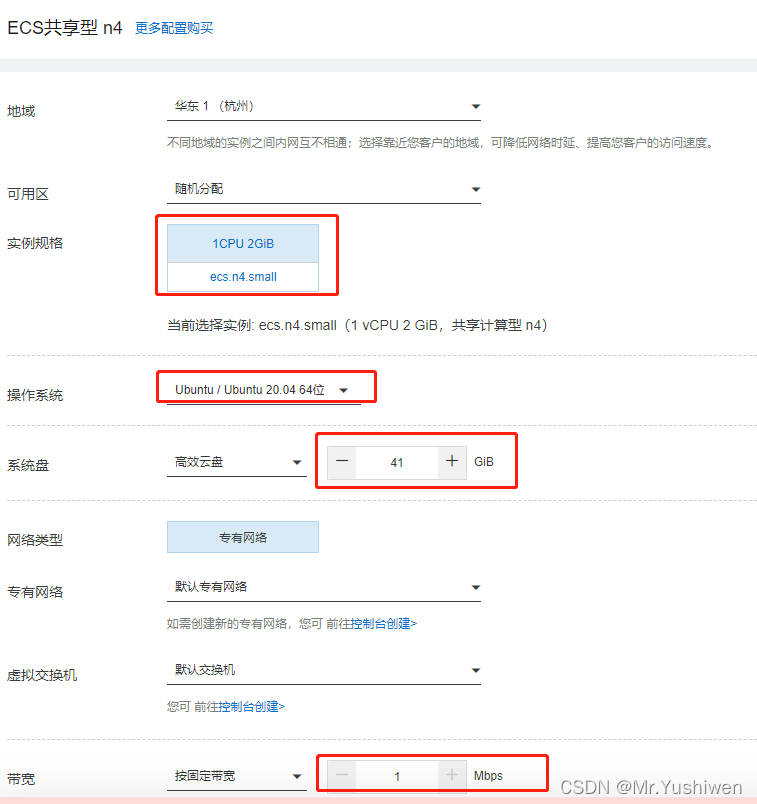Open 控制台创建 link under 专有网络
Screen dimensions: 757x804
(383, 623)
